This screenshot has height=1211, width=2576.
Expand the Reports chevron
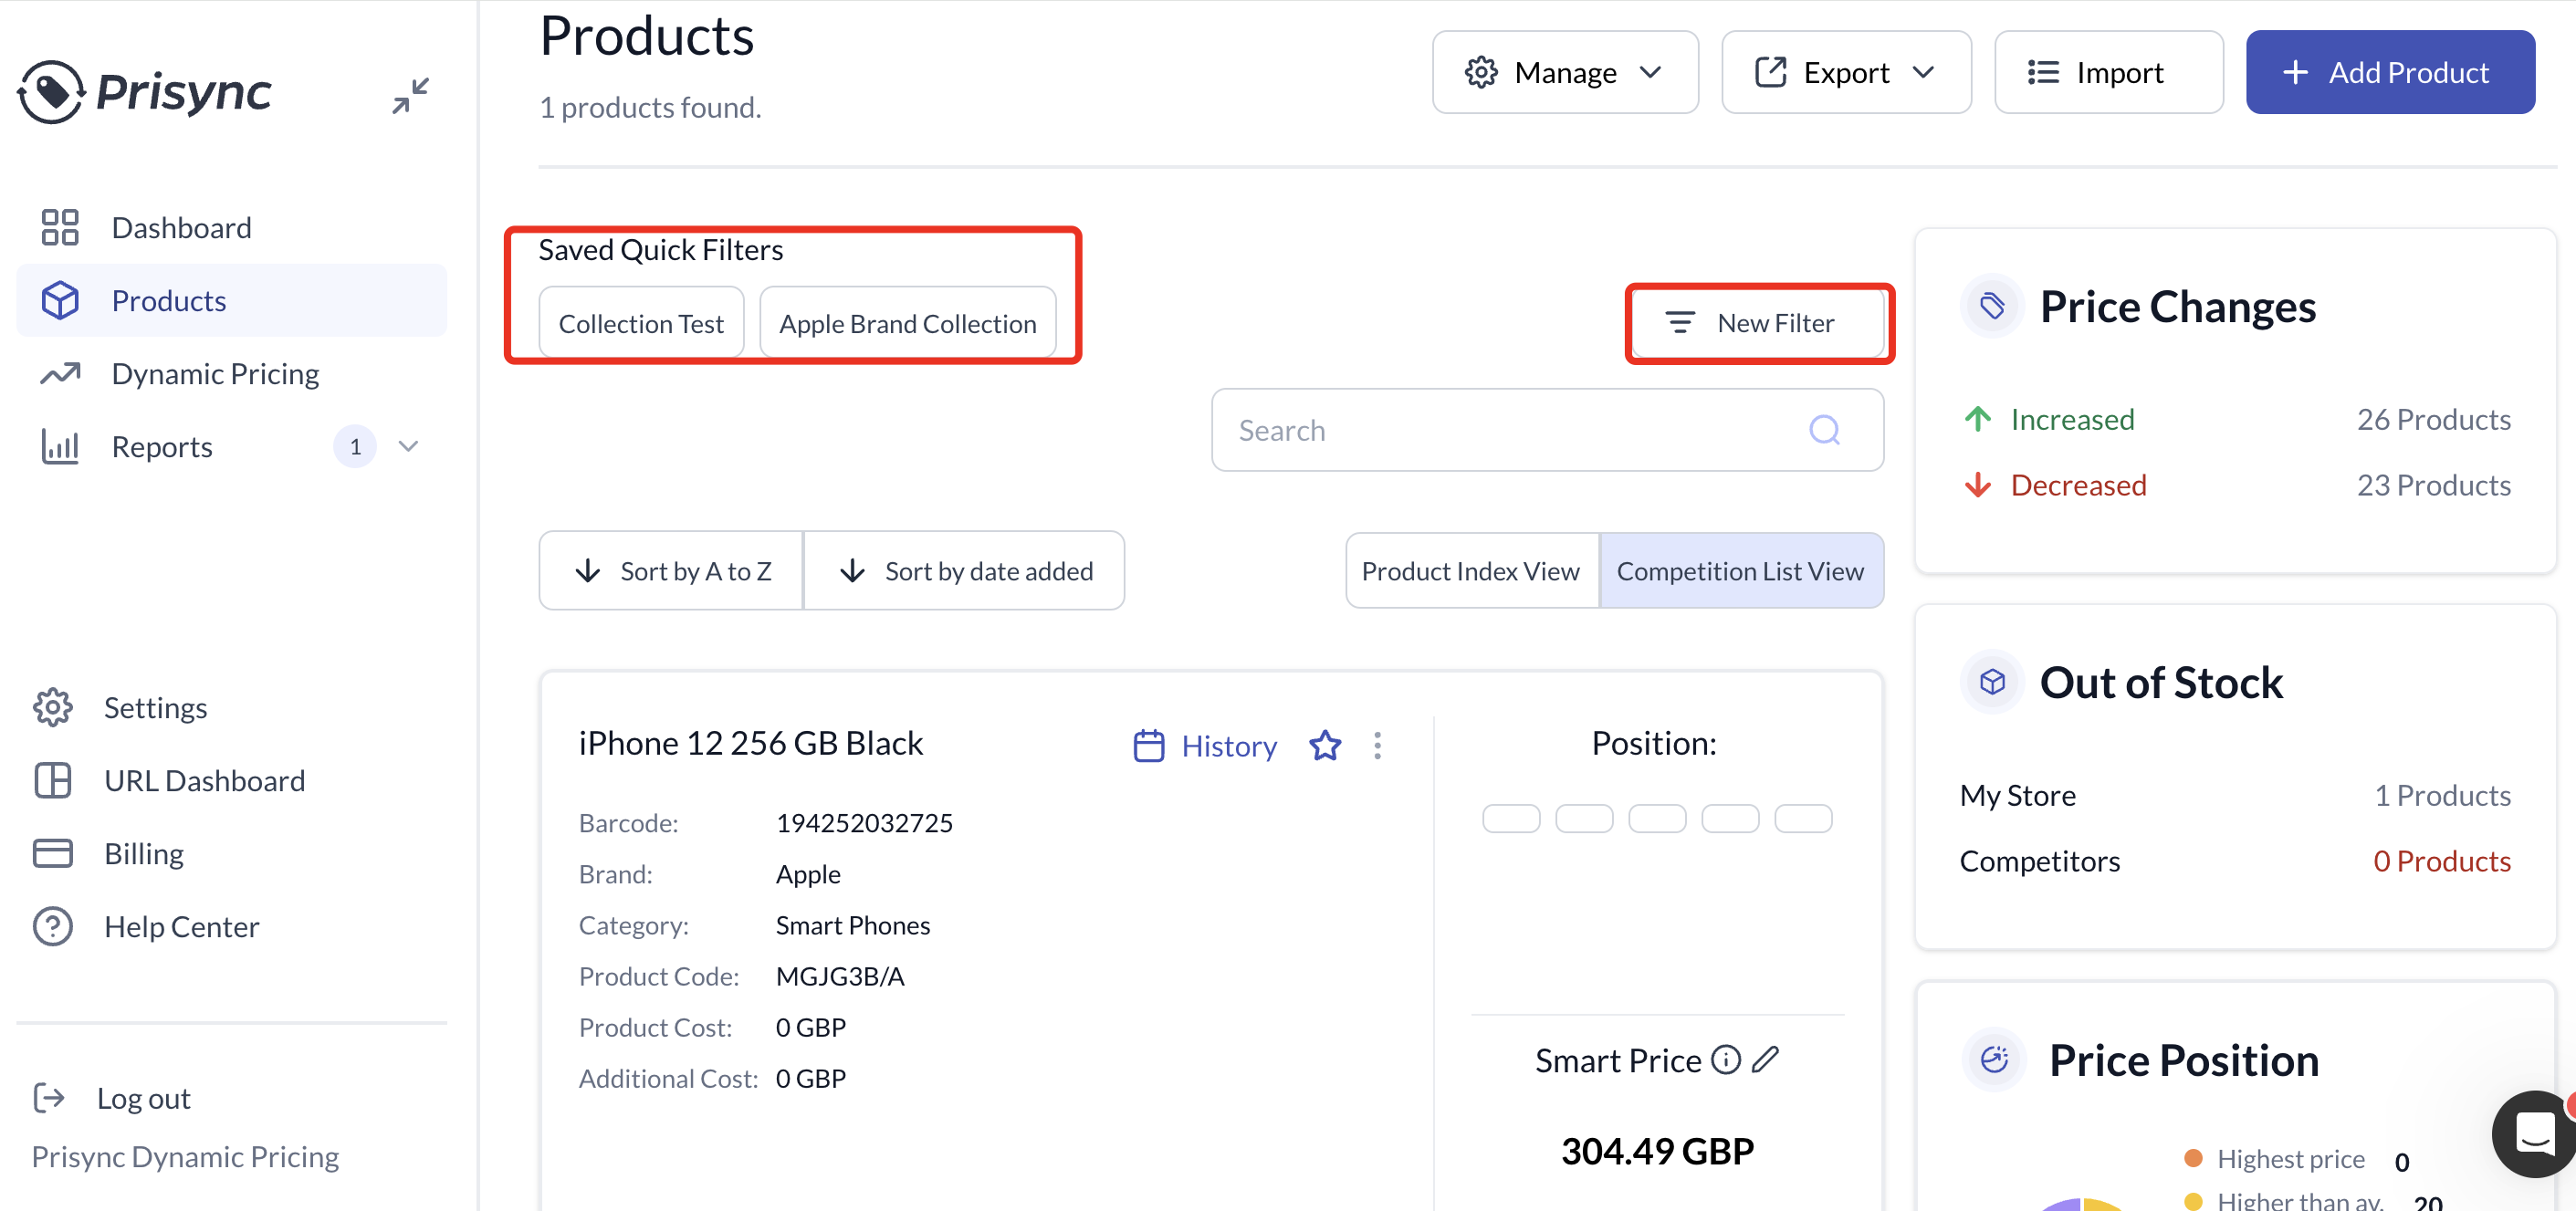[x=408, y=446]
